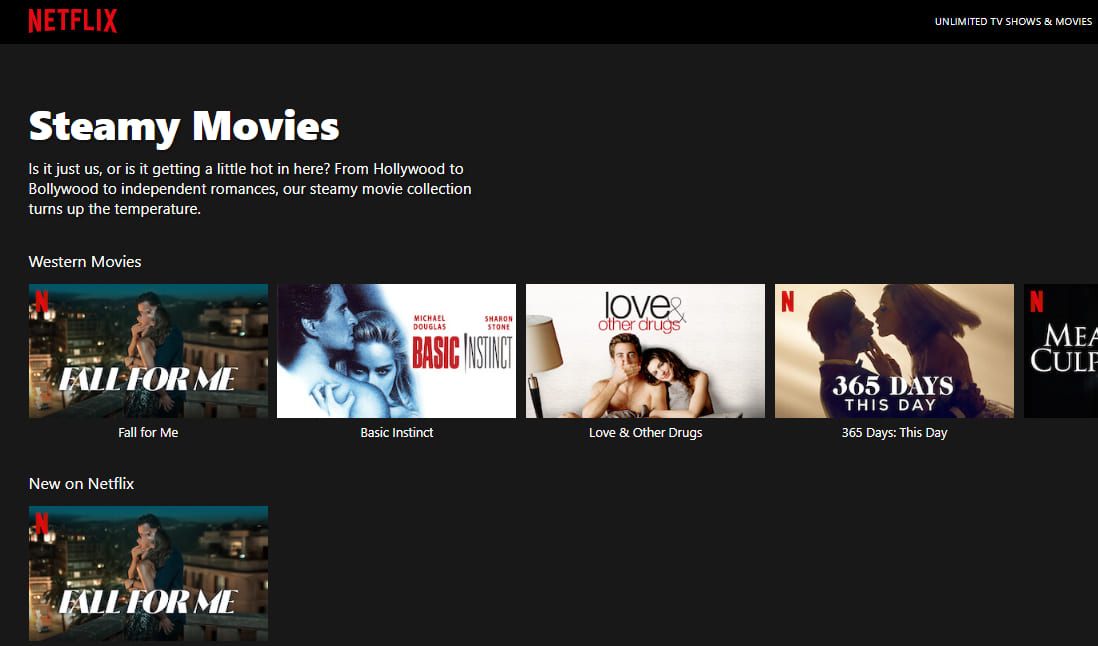This screenshot has height=646, width=1098.
Task: Click the Fall for Me title link
Action: 148,432
